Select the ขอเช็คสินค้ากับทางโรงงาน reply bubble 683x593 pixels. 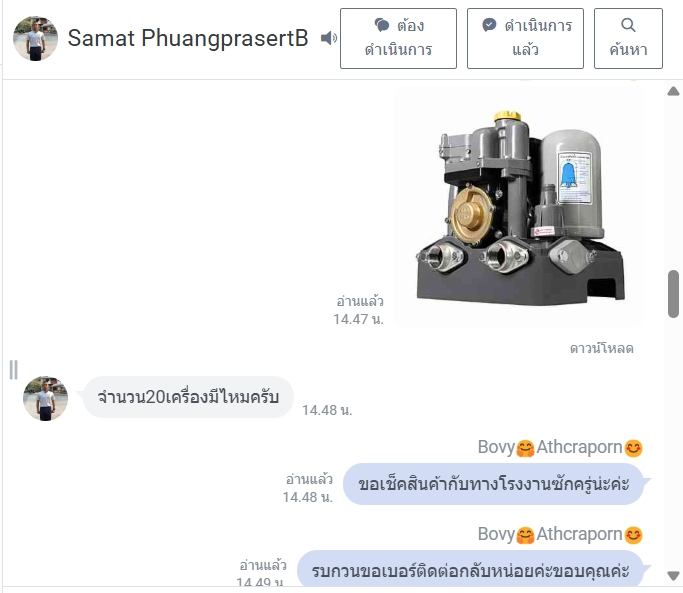pyautogui.click(x=494, y=484)
